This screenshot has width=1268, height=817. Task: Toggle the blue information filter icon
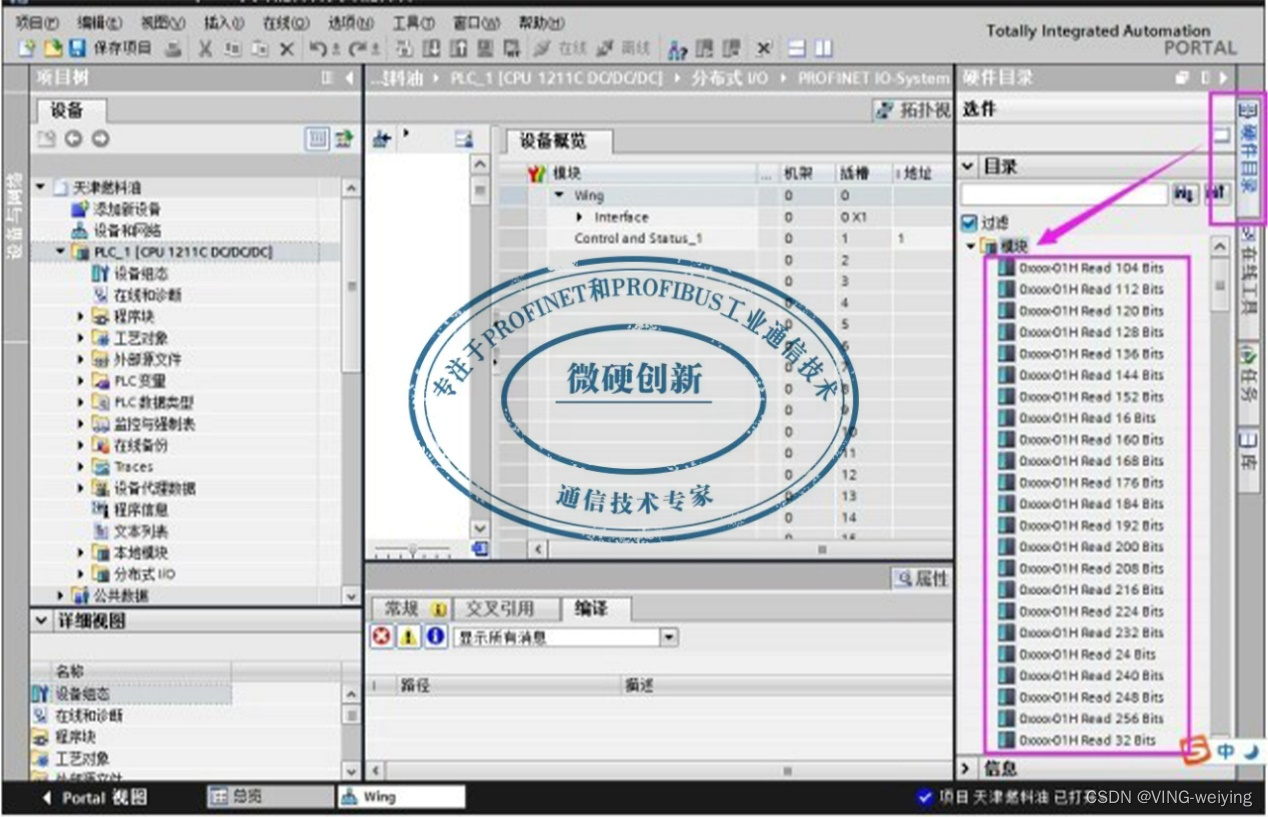click(435, 637)
